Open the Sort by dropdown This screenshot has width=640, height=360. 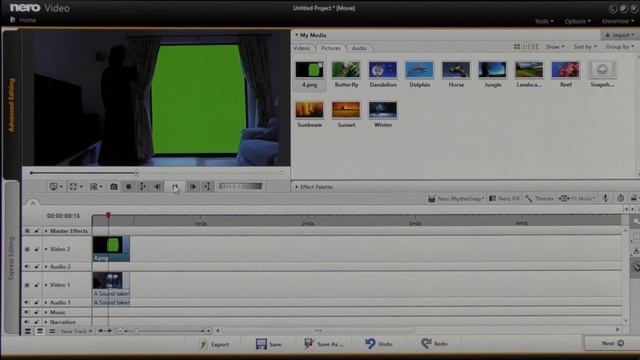click(x=585, y=47)
